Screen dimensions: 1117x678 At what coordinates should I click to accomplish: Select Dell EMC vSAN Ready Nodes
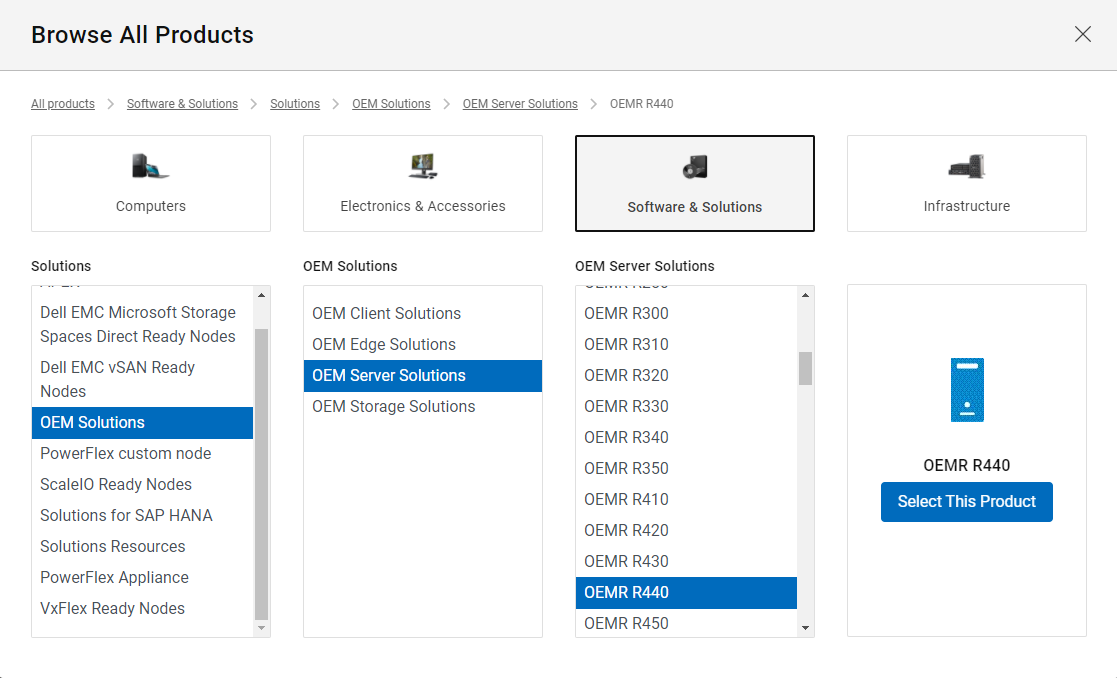coord(142,379)
